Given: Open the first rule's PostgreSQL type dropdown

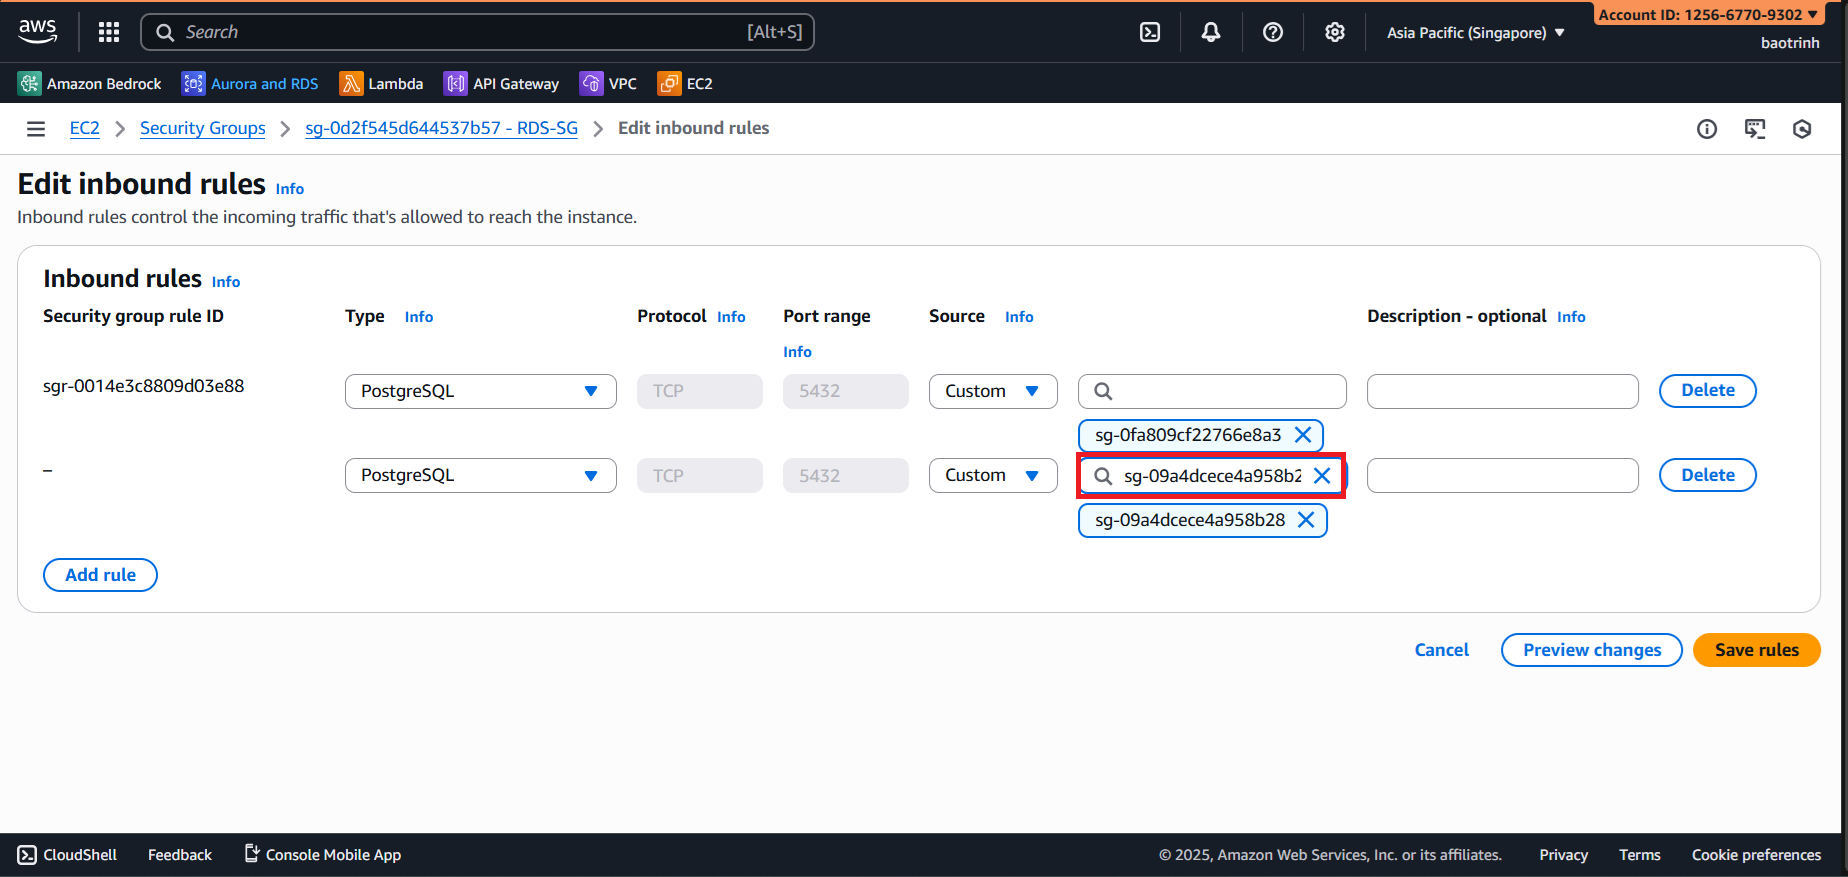Looking at the screenshot, I should point(480,391).
